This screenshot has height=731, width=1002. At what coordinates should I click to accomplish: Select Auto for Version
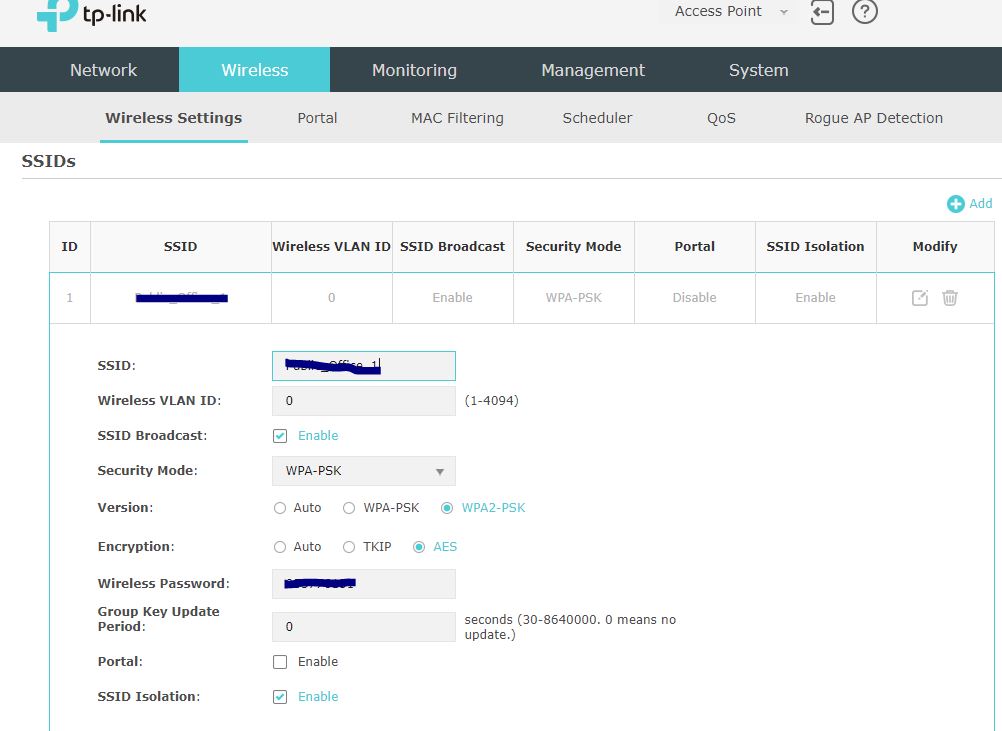[280, 508]
